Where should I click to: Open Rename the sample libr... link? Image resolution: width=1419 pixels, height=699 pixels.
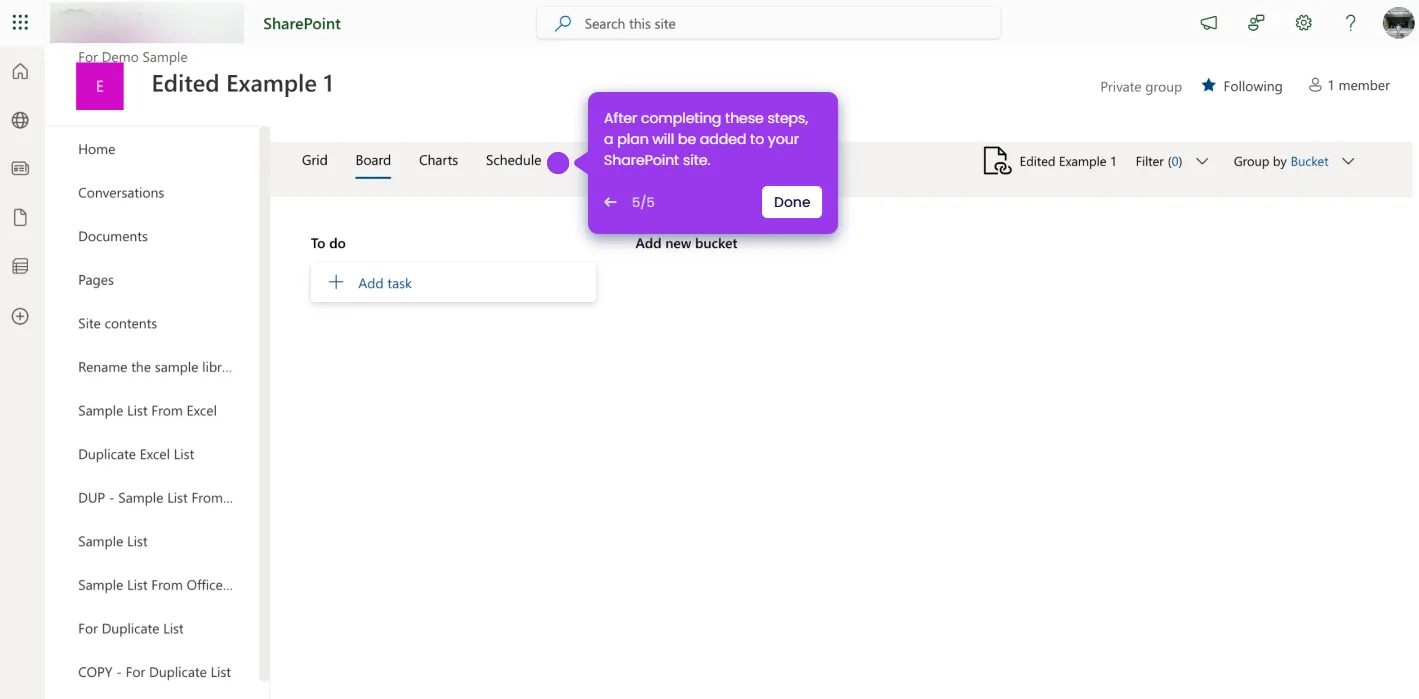[155, 367]
